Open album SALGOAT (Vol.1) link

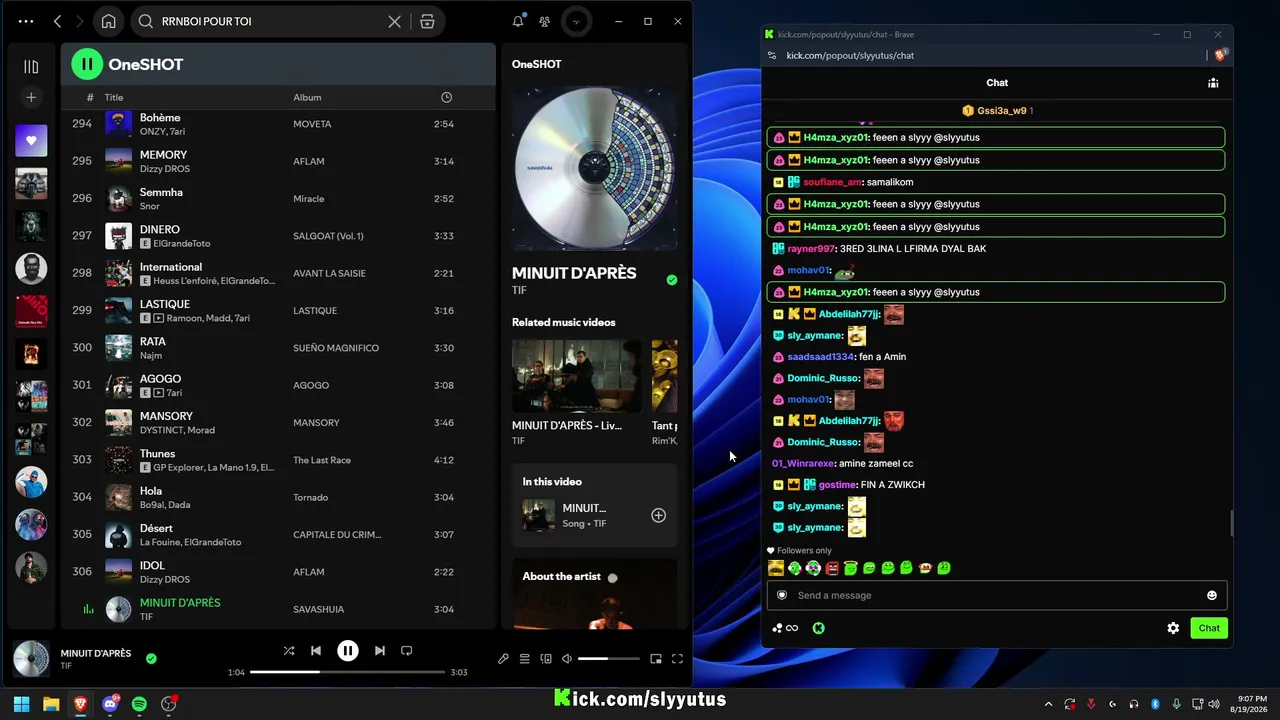[x=328, y=236]
